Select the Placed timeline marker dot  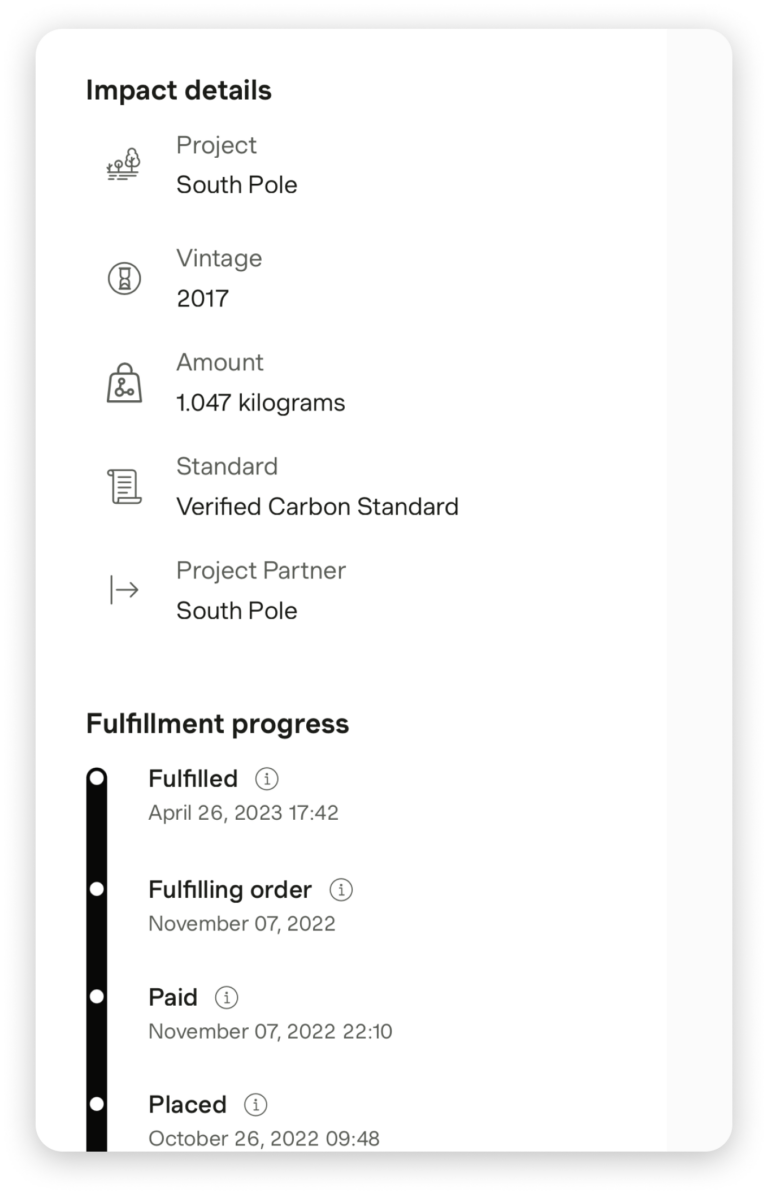(97, 1105)
